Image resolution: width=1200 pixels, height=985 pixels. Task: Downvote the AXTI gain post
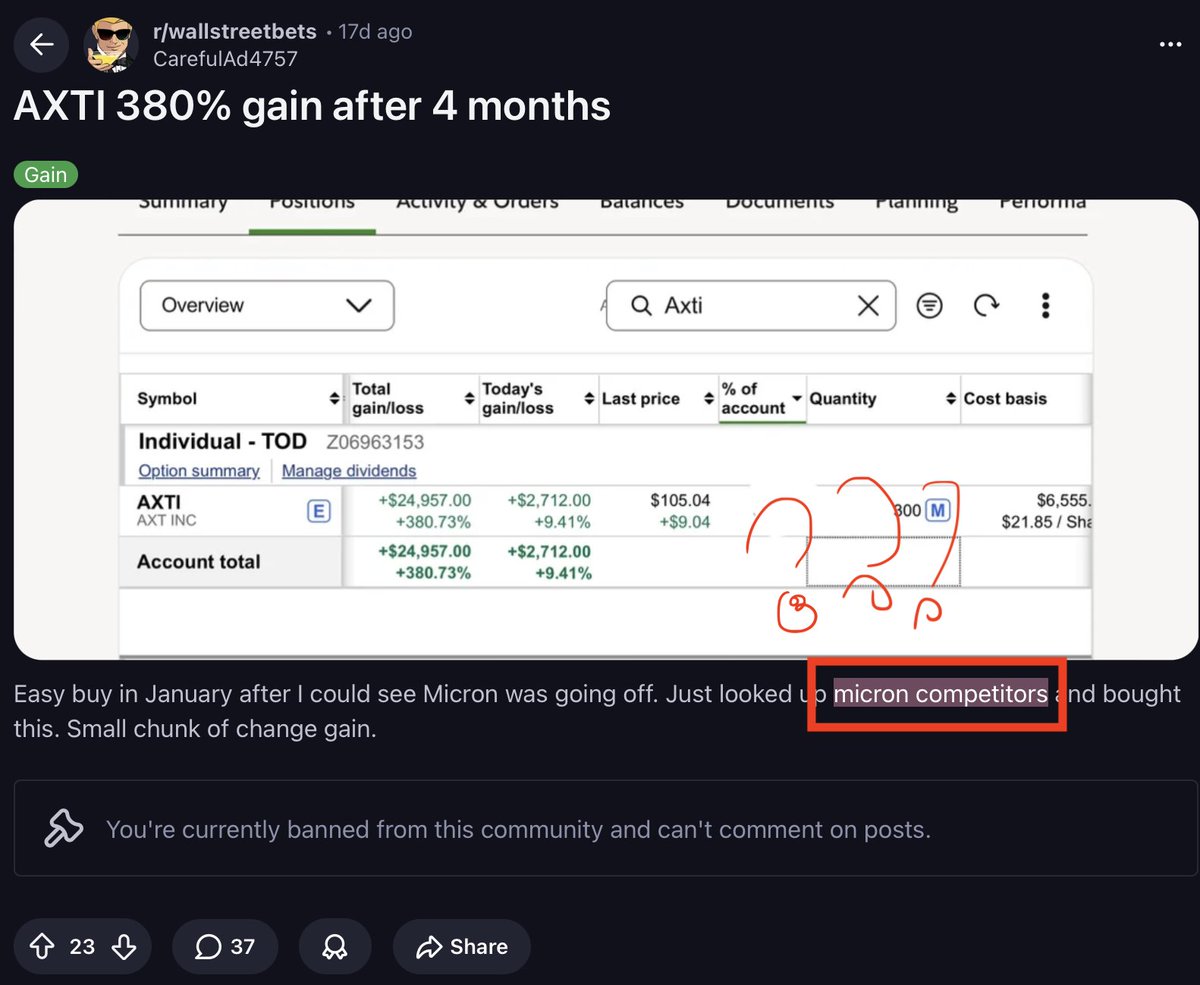pos(123,946)
